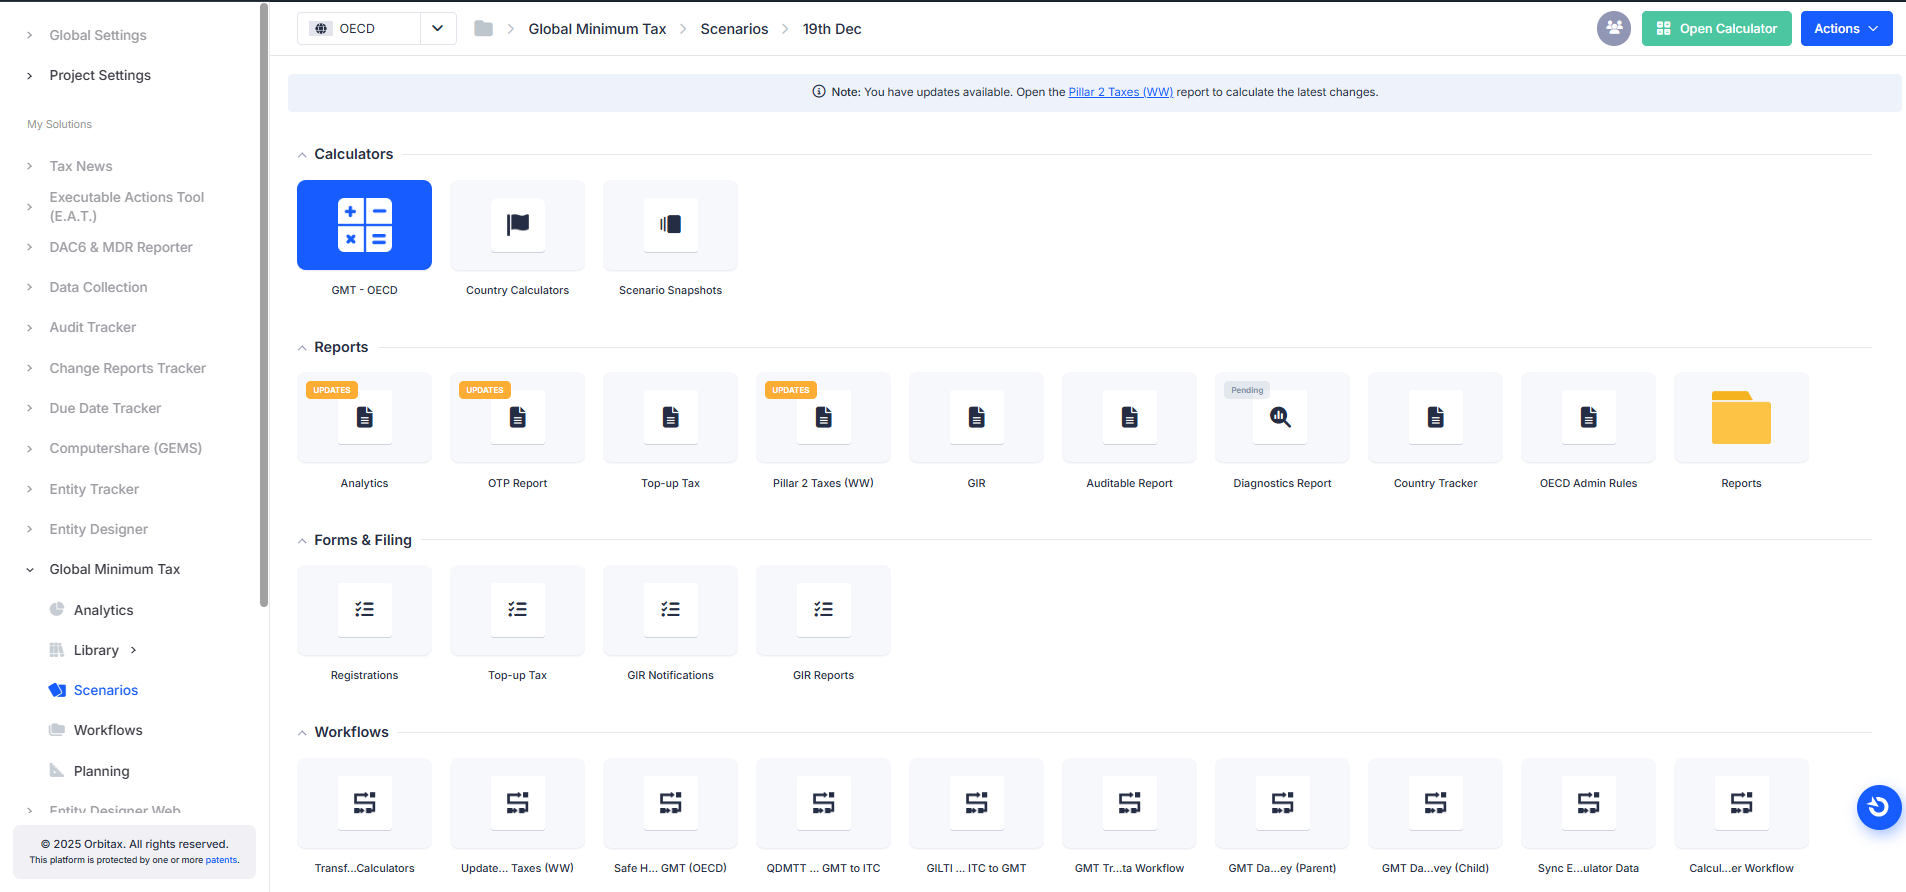Open the GMT Da...ey (Parent) workflow
The height and width of the screenshot is (892, 1906).
(1282, 803)
